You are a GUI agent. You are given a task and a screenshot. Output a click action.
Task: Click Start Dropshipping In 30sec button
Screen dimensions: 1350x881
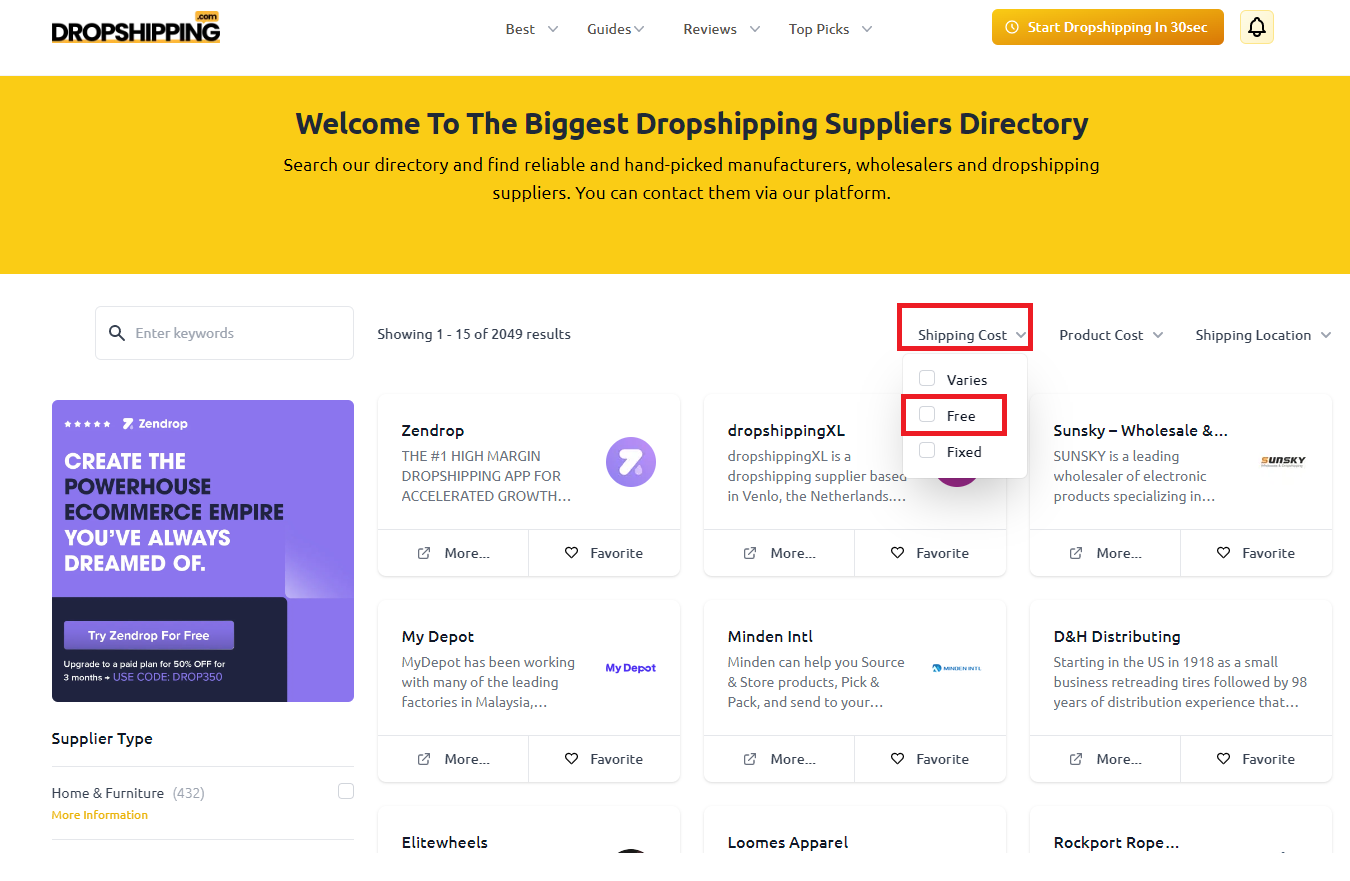point(1108,27)
